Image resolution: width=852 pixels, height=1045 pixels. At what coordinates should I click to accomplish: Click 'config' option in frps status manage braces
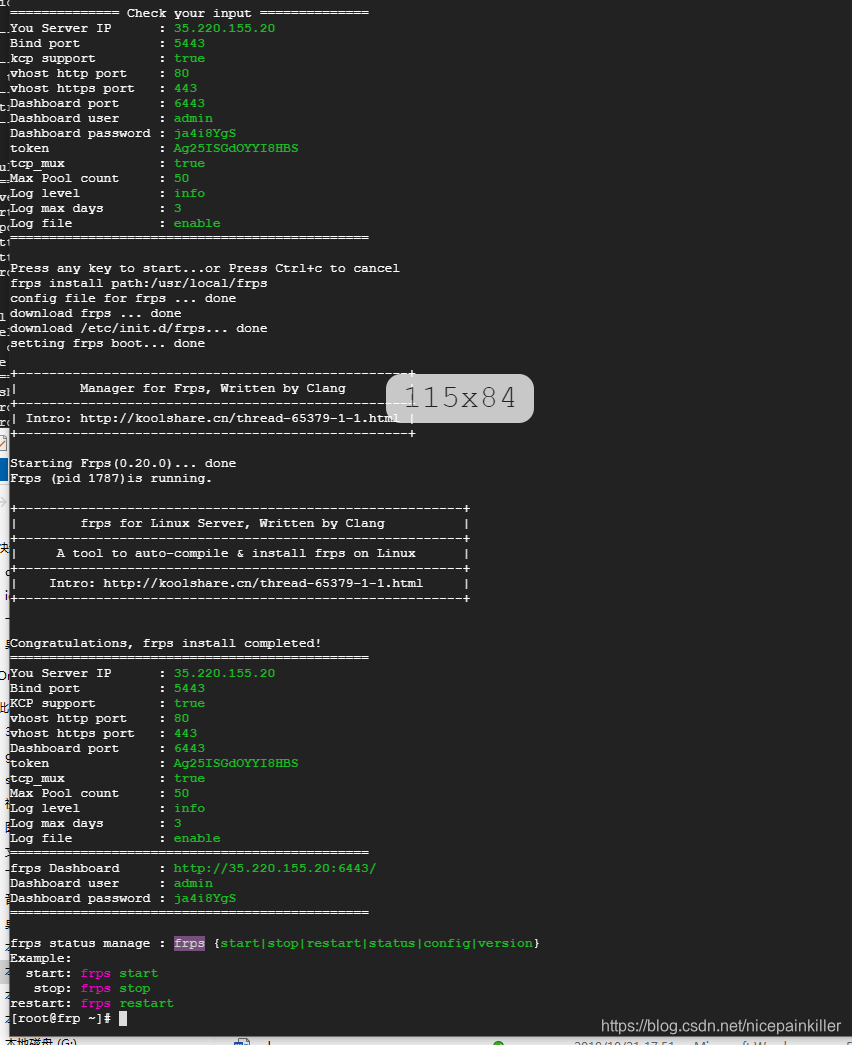coord(447,943)
